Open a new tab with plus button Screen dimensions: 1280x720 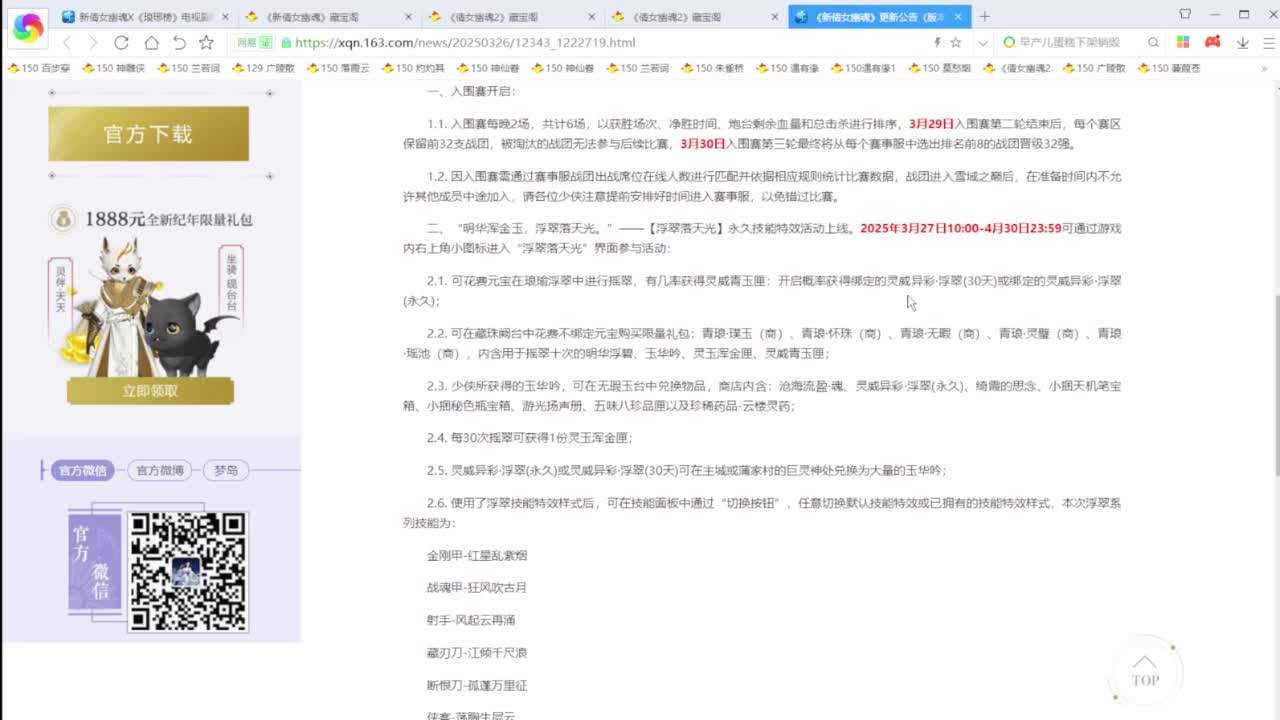[x=984, y=16]
